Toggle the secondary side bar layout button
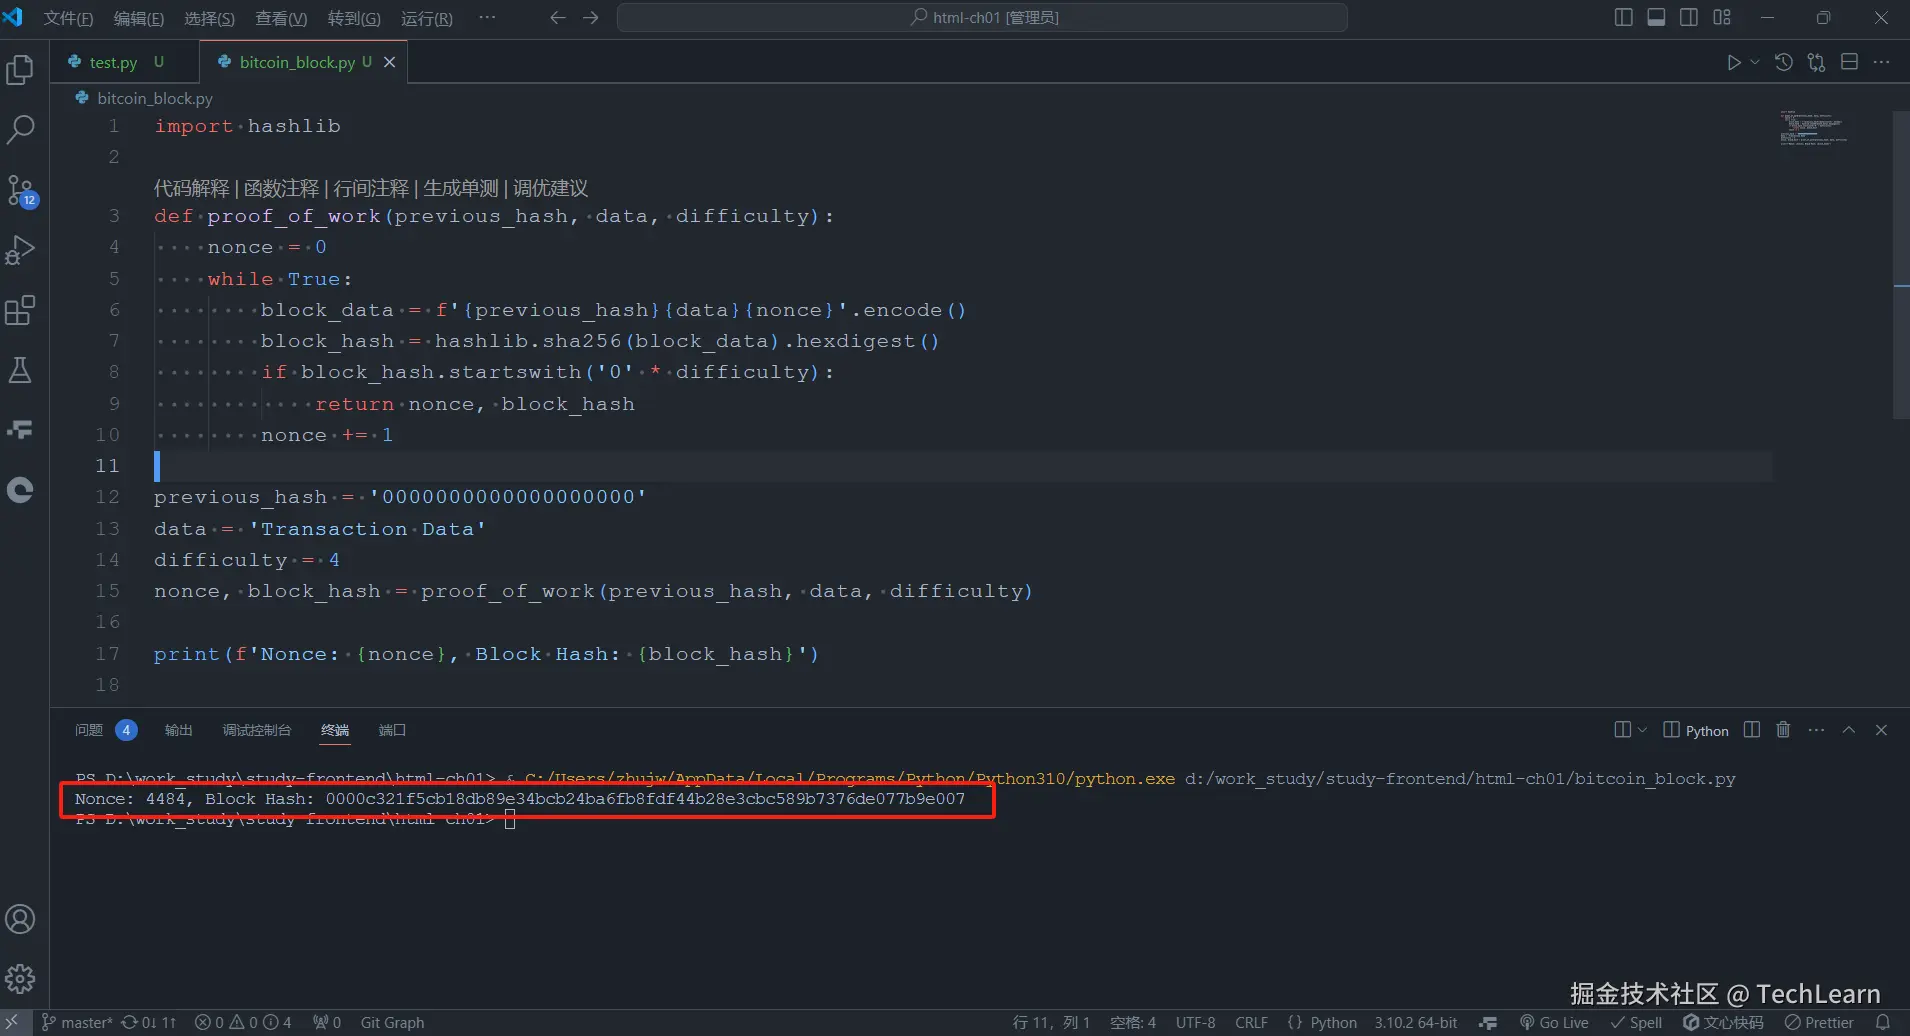Screen dimensions: 1910x1036 pos(1689,18)
